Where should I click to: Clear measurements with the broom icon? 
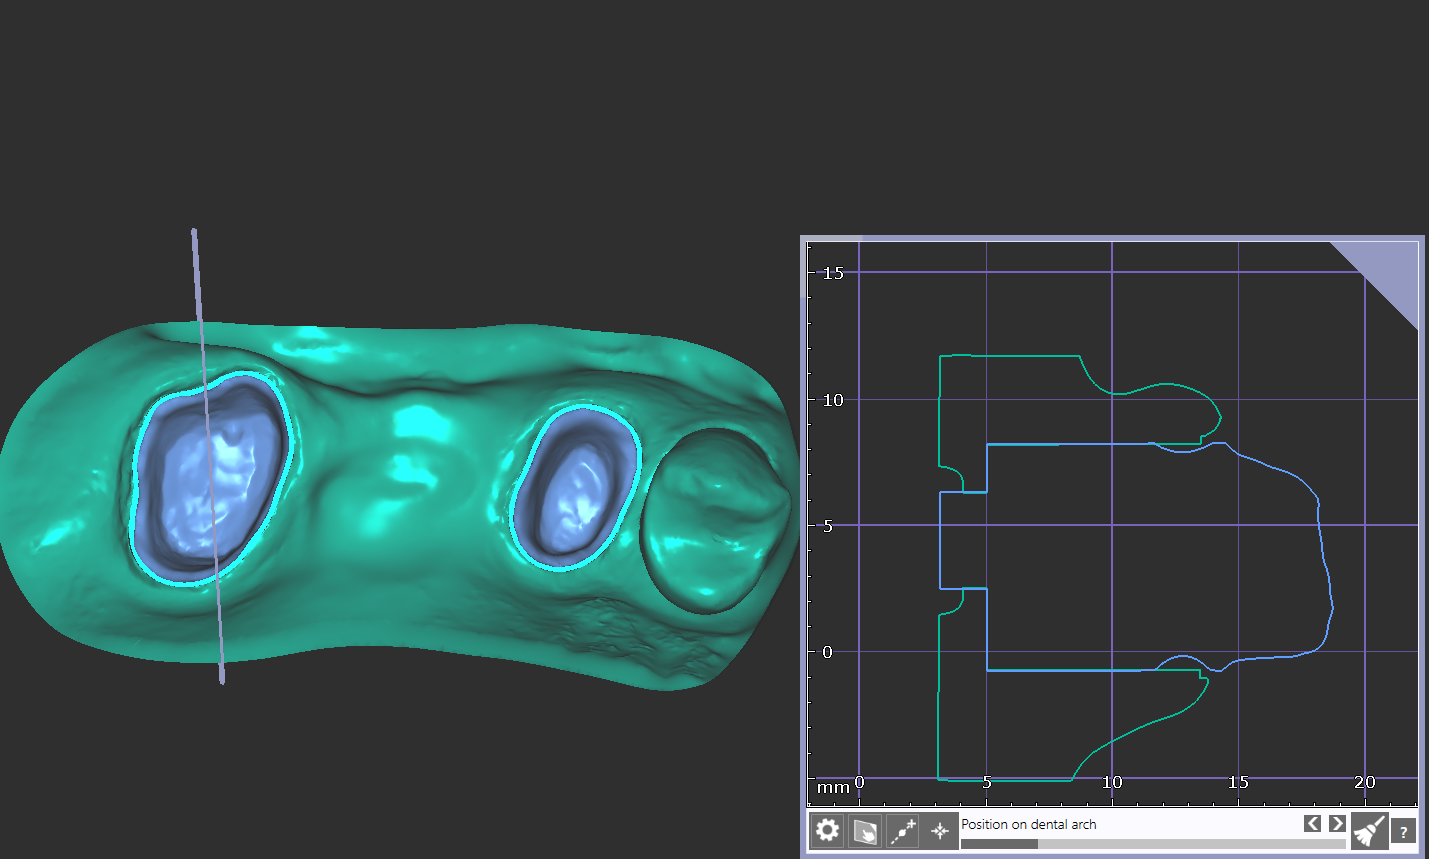[1369, 830]
